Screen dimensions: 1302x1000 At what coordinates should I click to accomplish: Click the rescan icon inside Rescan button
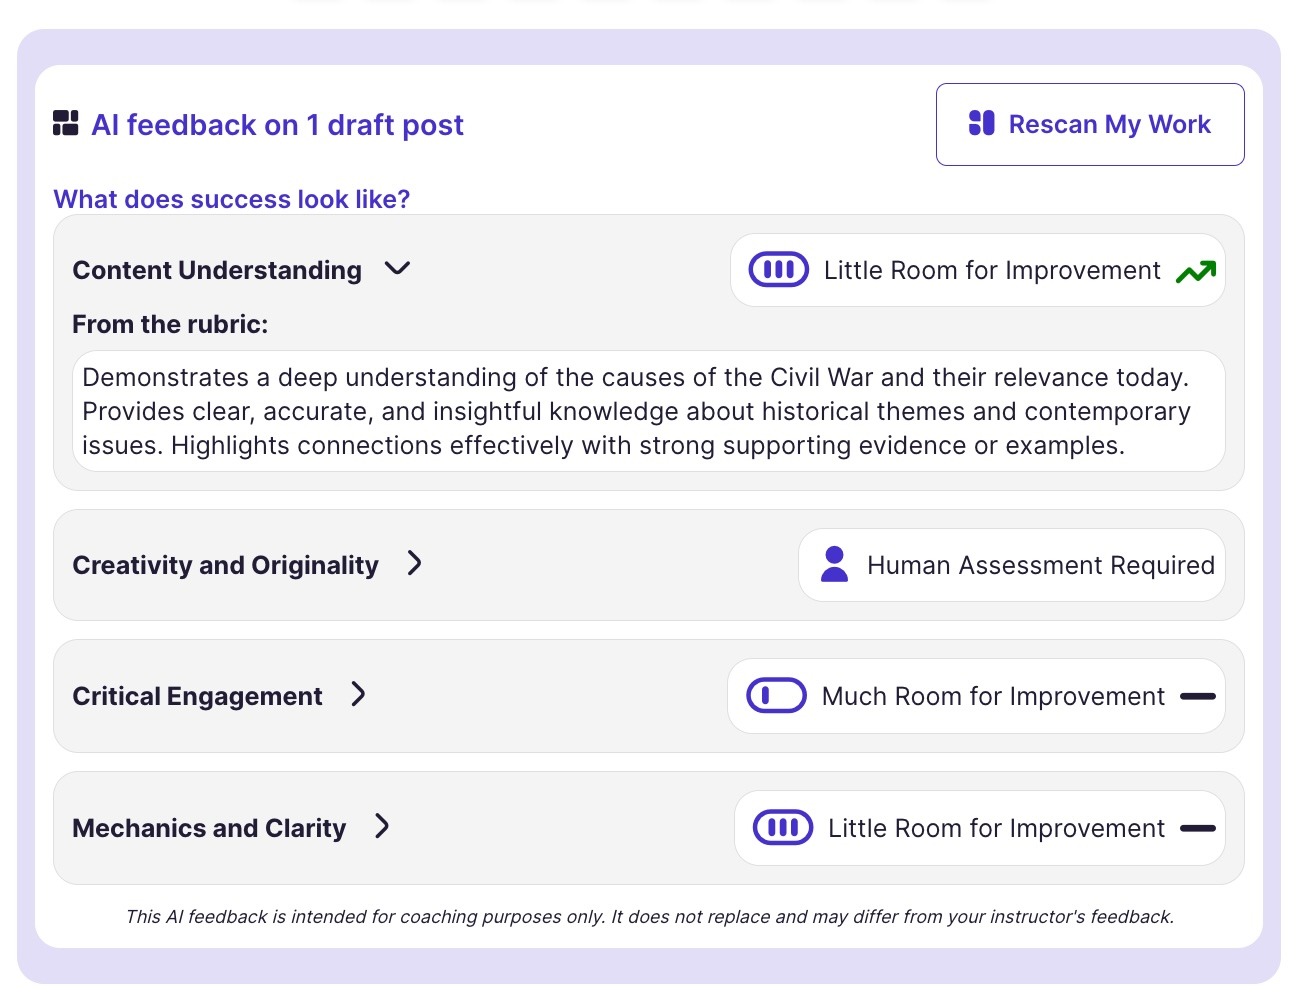click(x=982, y=123)
